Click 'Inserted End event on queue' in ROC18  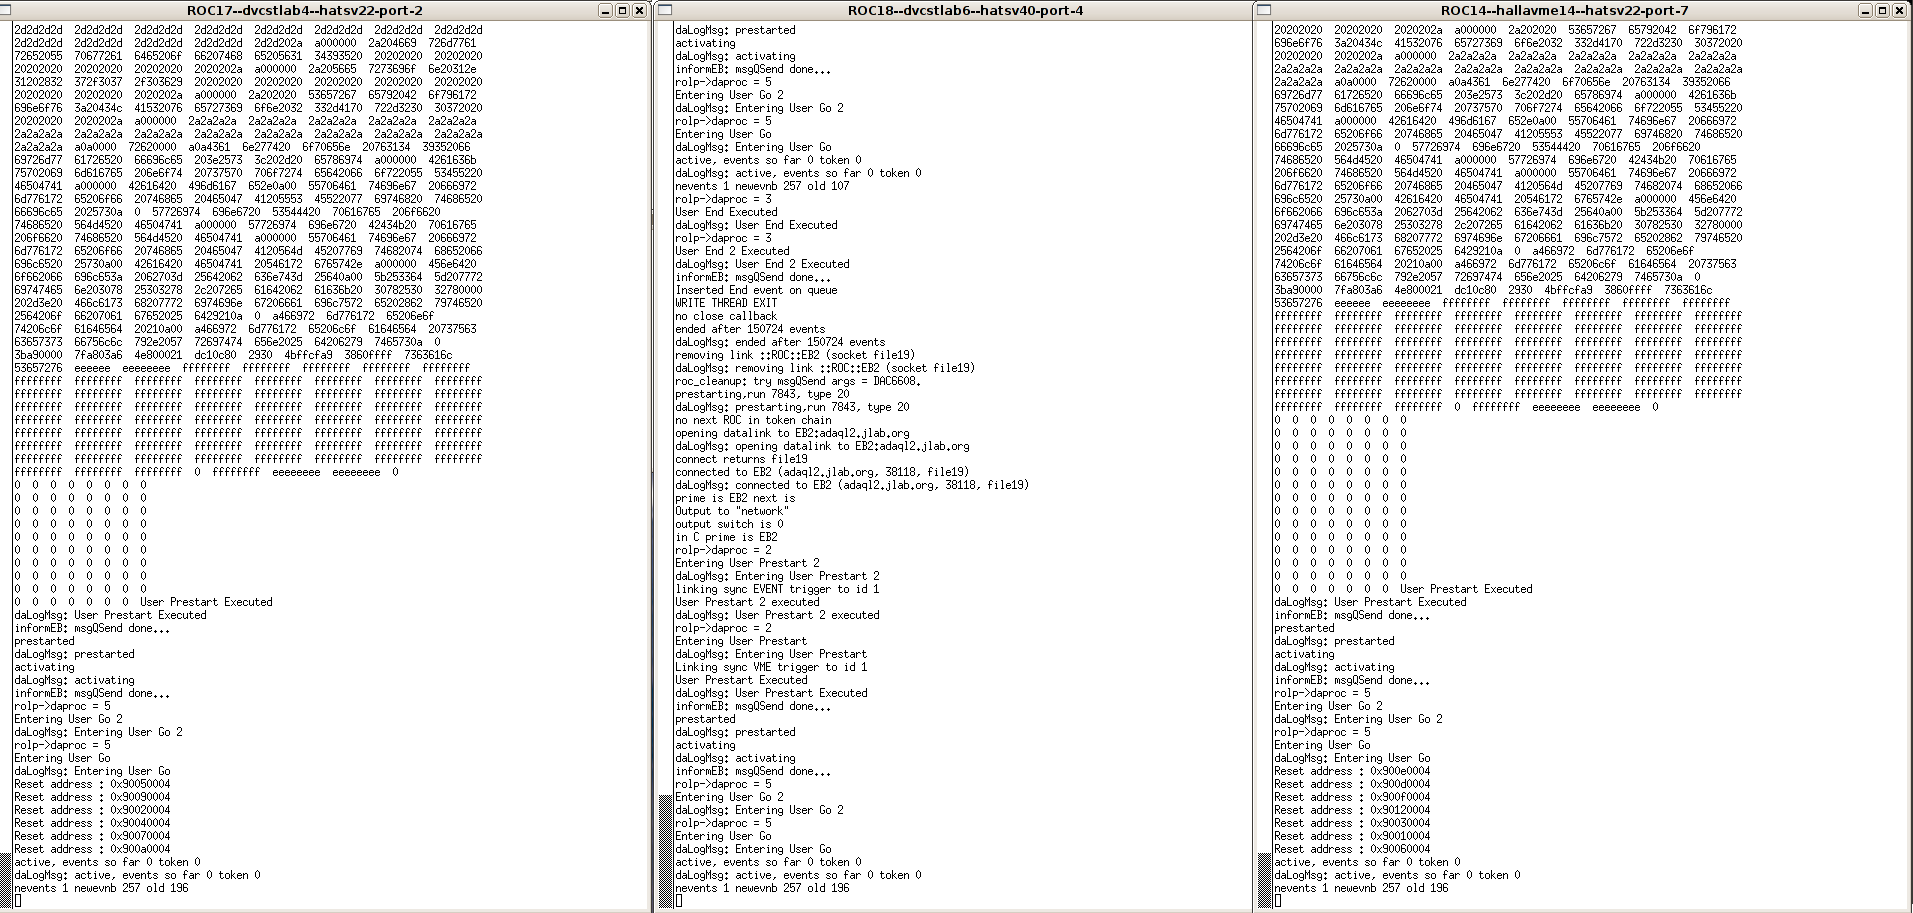[x=756, y=290]
